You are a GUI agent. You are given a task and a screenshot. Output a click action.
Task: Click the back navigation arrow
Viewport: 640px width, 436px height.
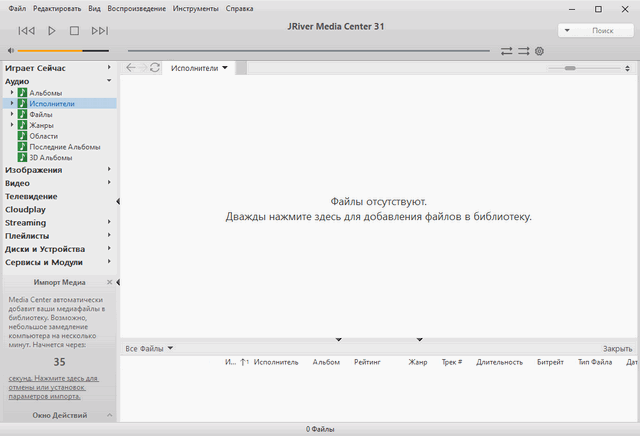(x=130, y=68)
